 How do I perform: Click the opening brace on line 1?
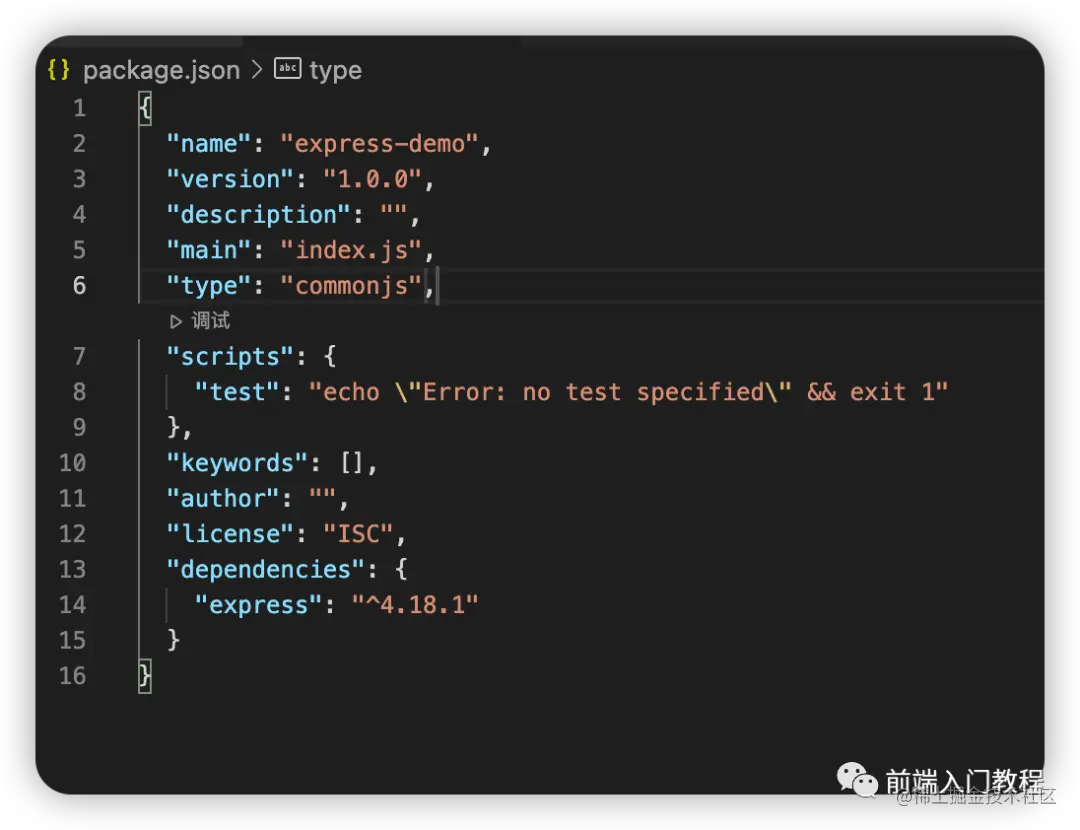pos(145,108)
